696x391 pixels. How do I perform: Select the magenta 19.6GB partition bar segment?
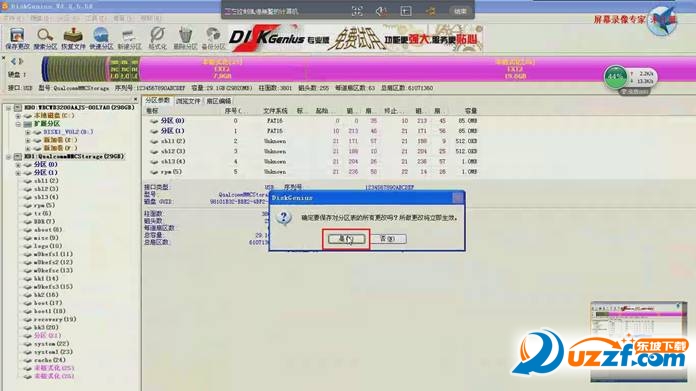point(502,69)
